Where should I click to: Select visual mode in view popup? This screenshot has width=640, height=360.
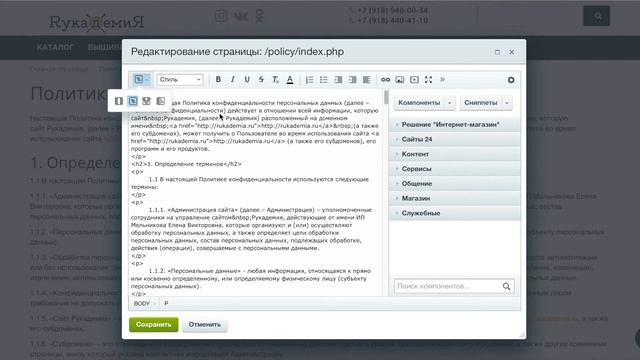[119, 101]
